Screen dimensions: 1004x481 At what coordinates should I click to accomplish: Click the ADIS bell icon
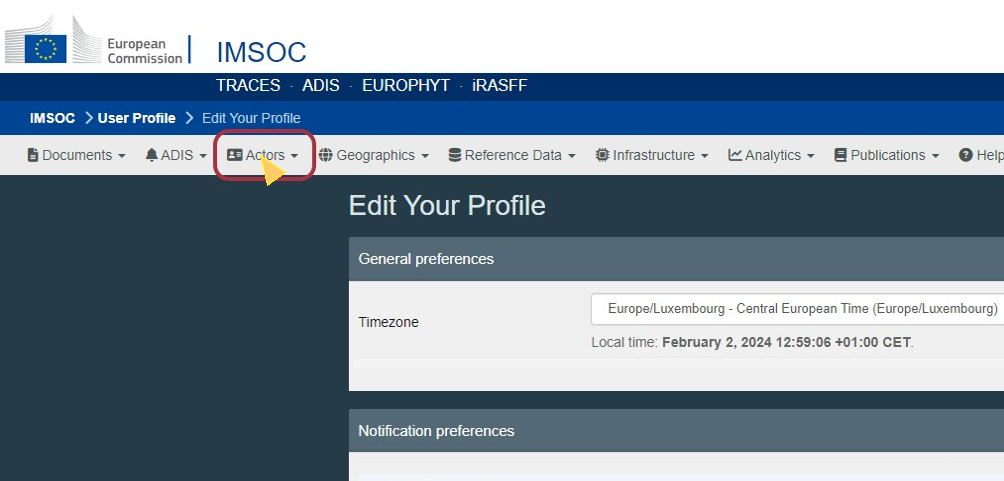[152, 155]
